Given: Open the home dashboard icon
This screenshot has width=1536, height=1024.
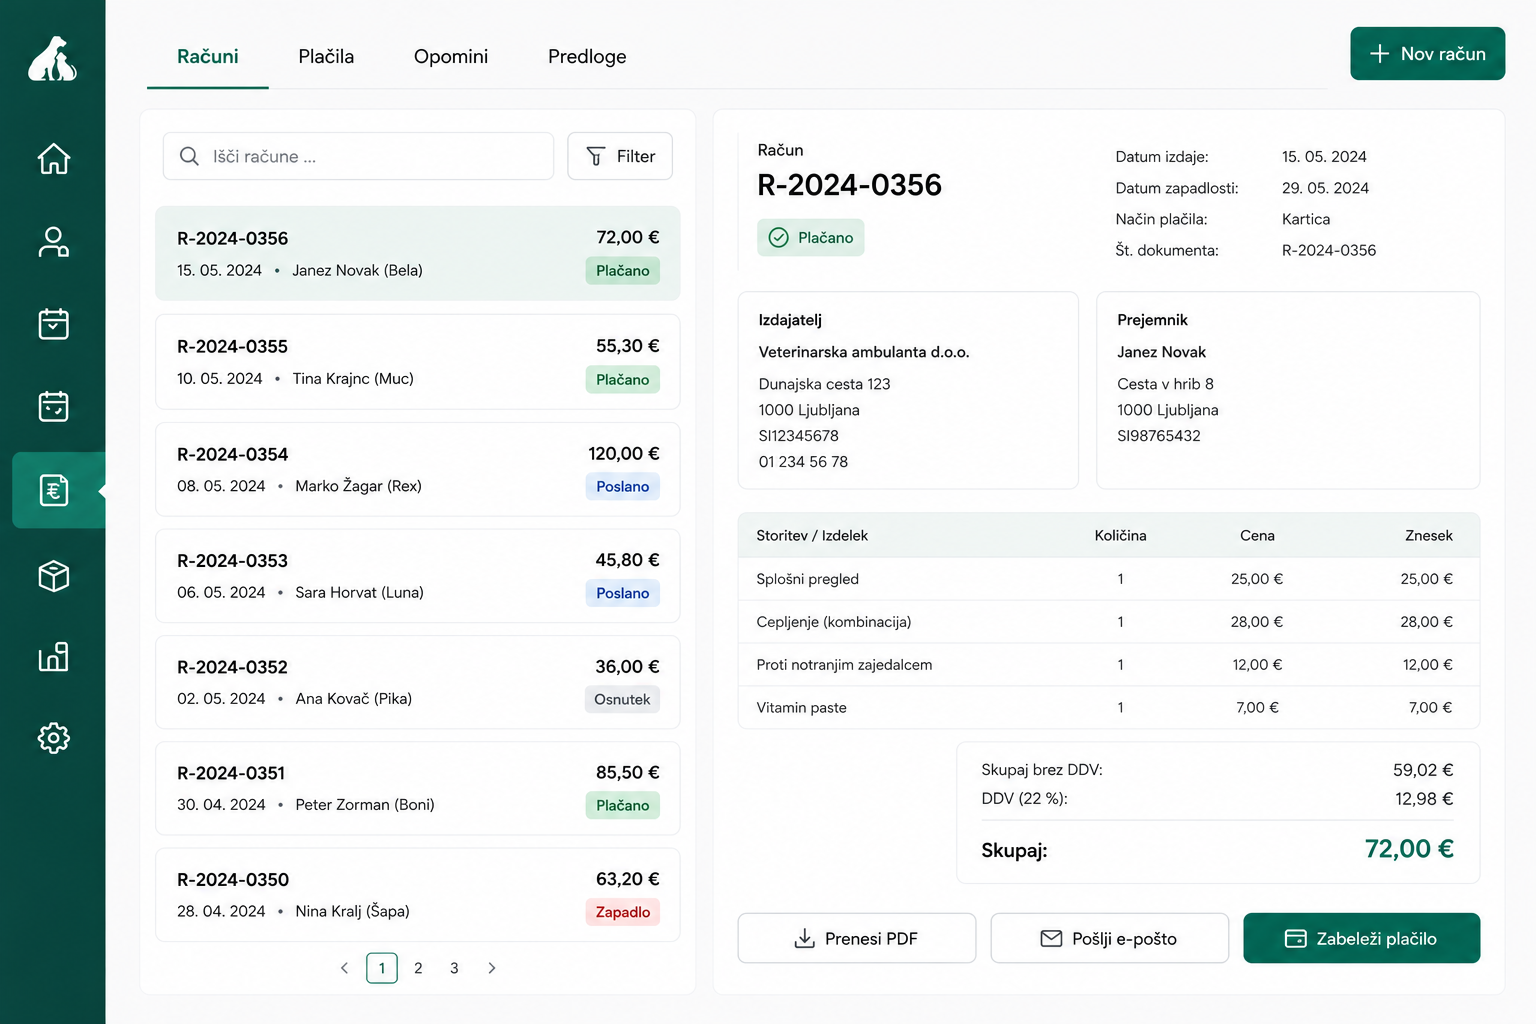Looking at the screenshot, I should click(x=54, y=158).
